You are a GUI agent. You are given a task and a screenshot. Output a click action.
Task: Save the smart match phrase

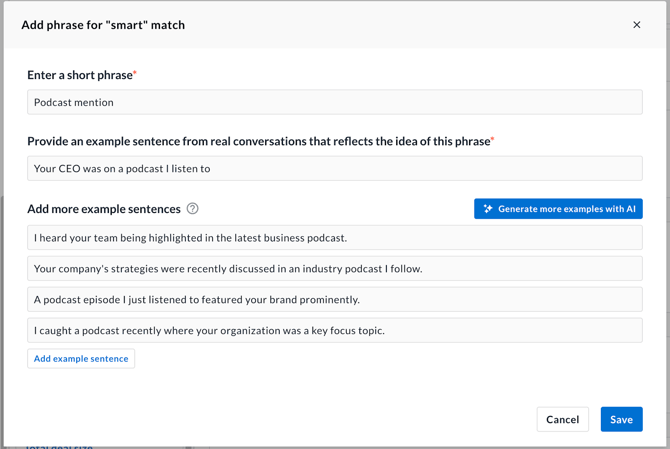pyautogui.click(x=621, y=420)
